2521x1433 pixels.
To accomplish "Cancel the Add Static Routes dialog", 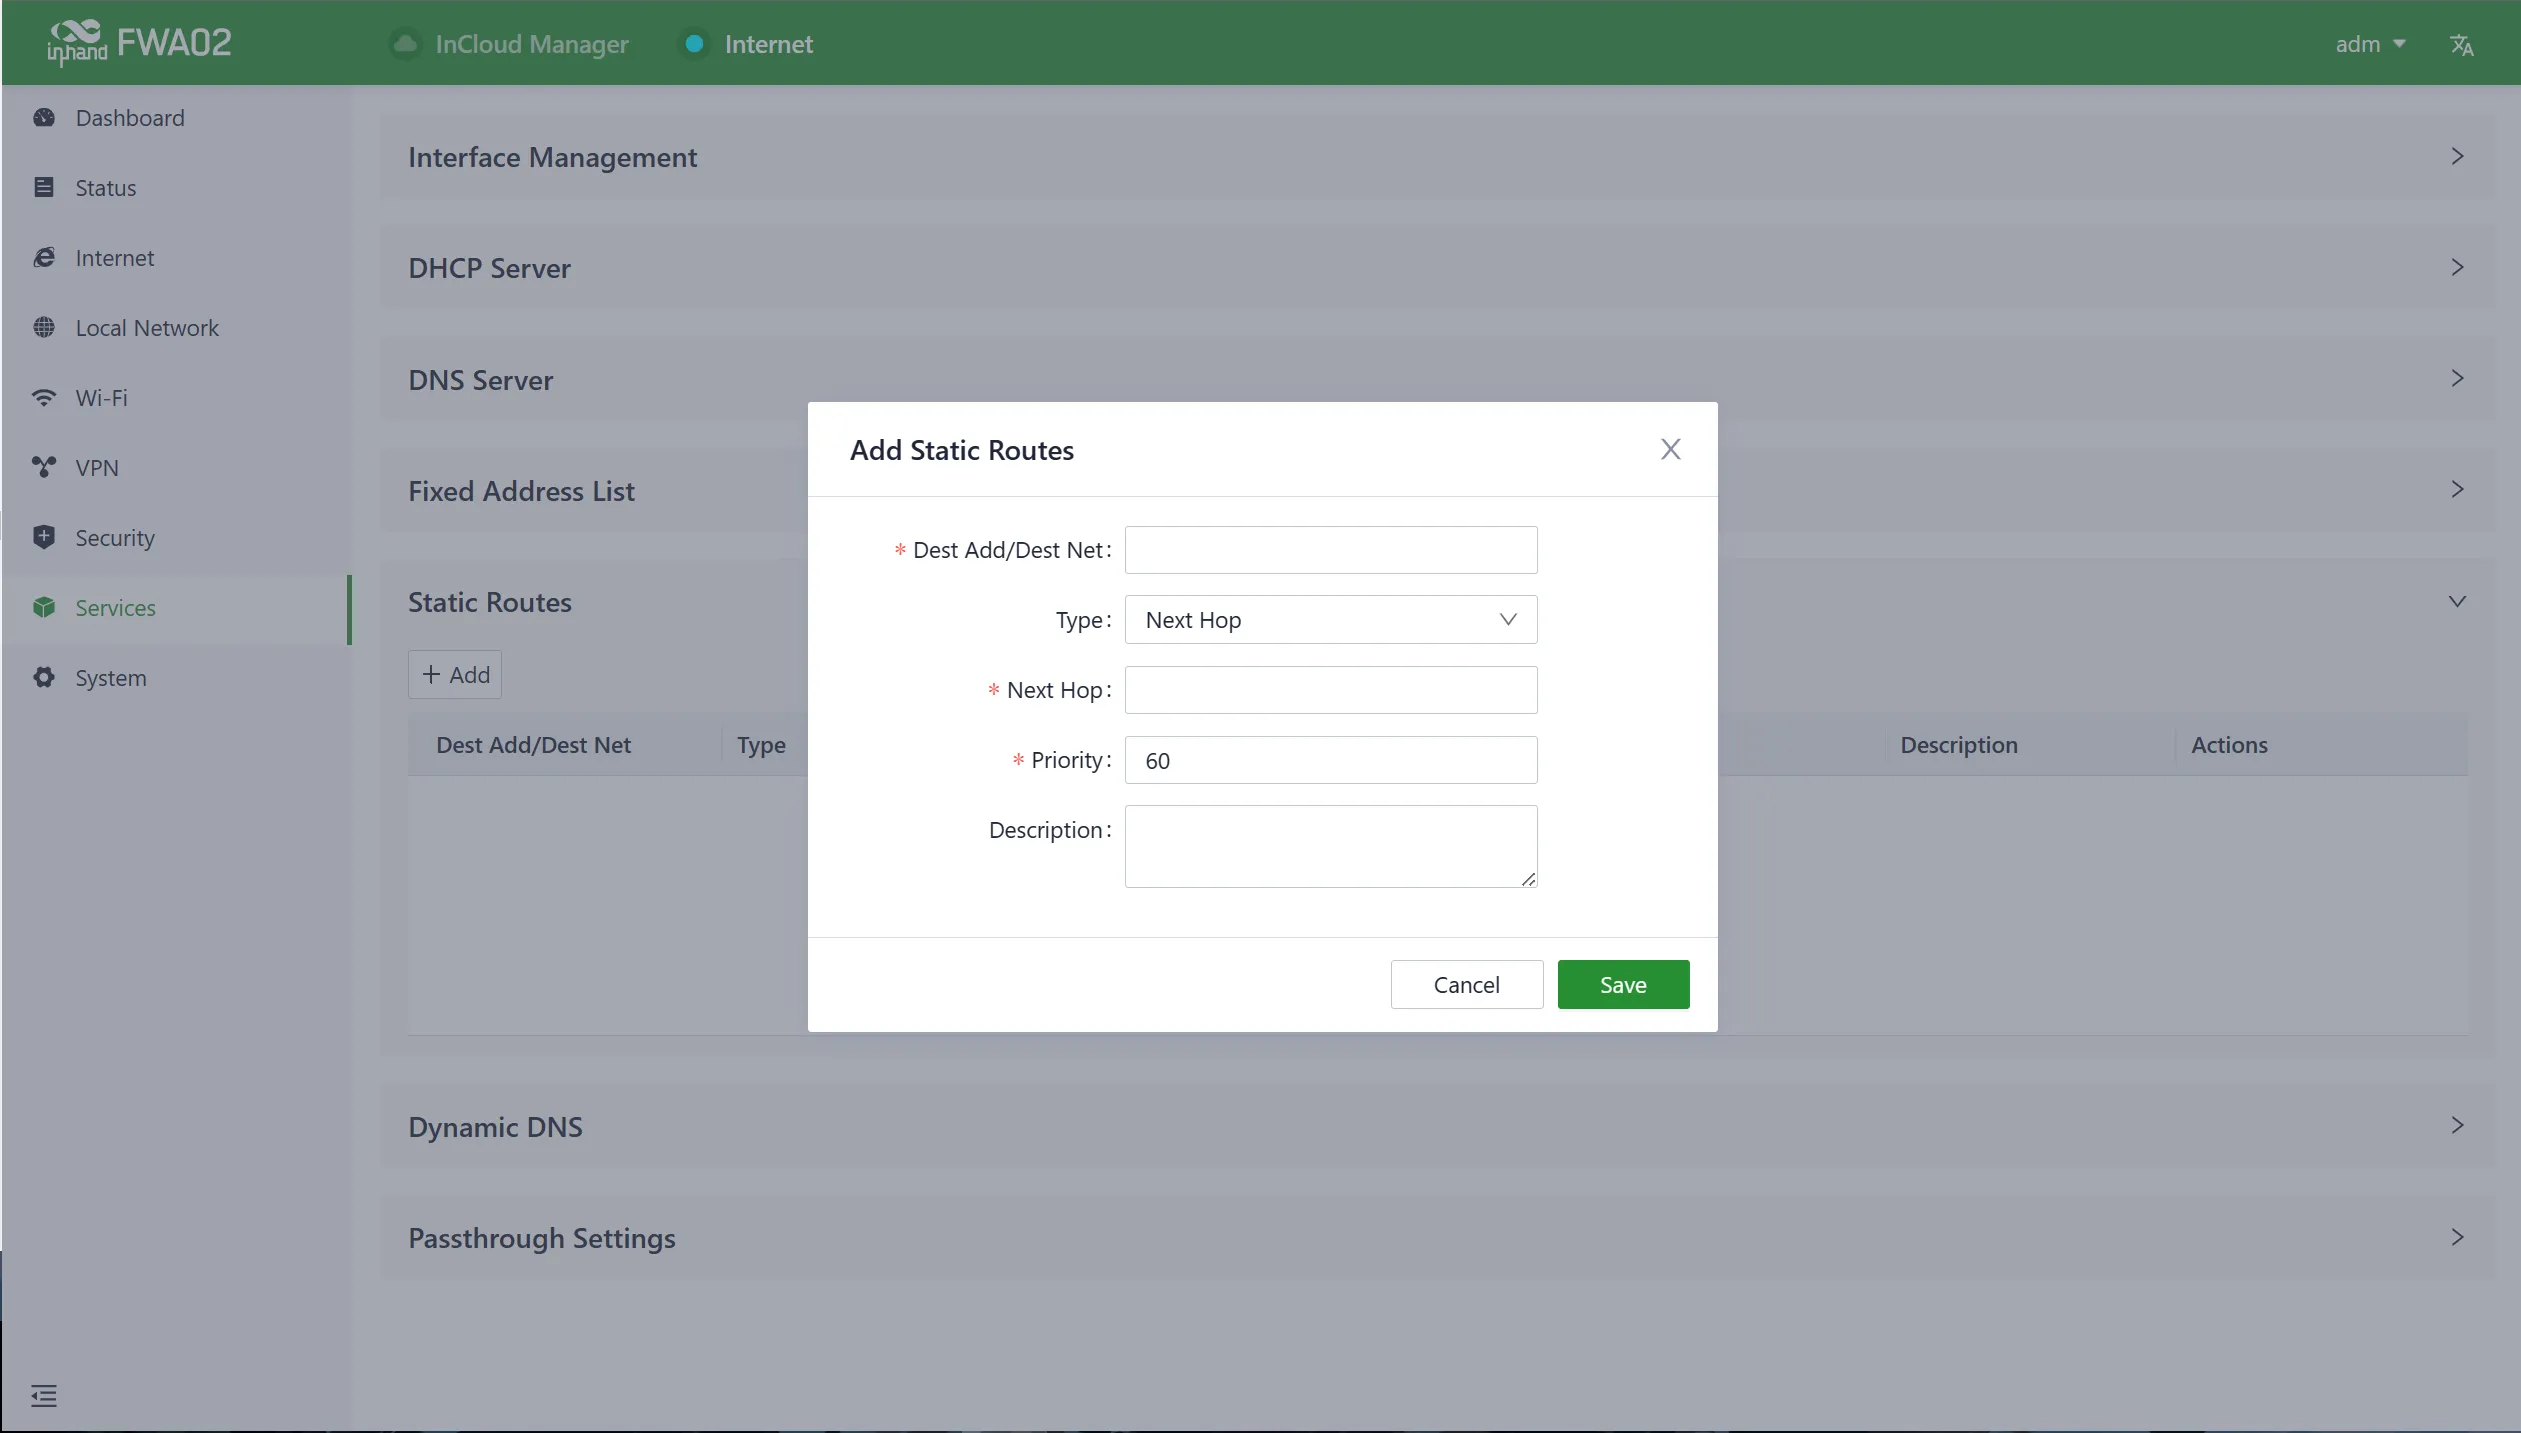I will 1466,985.
